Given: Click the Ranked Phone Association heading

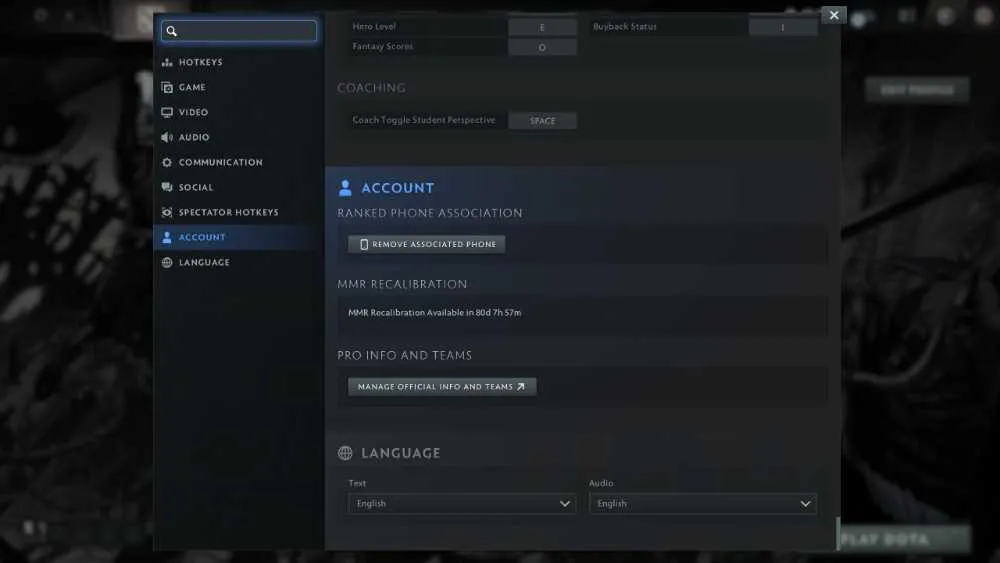Looking at the screenshot, I should (x=430, y=213).
